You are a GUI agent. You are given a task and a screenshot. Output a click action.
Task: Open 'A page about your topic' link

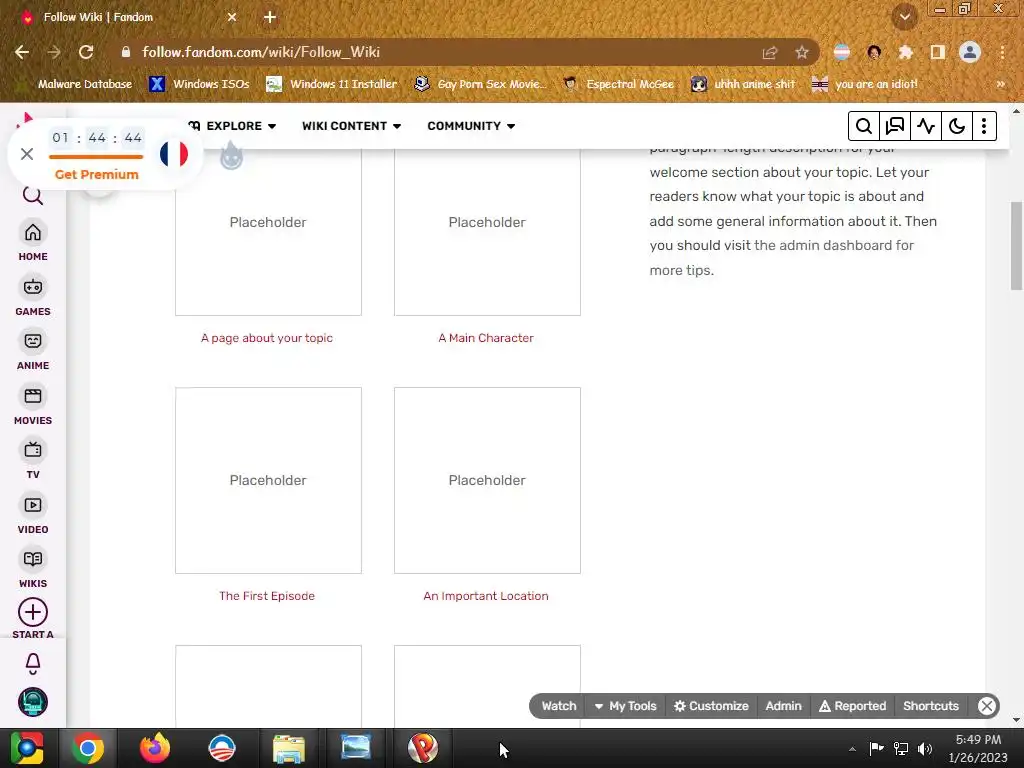tap(266, 338)
